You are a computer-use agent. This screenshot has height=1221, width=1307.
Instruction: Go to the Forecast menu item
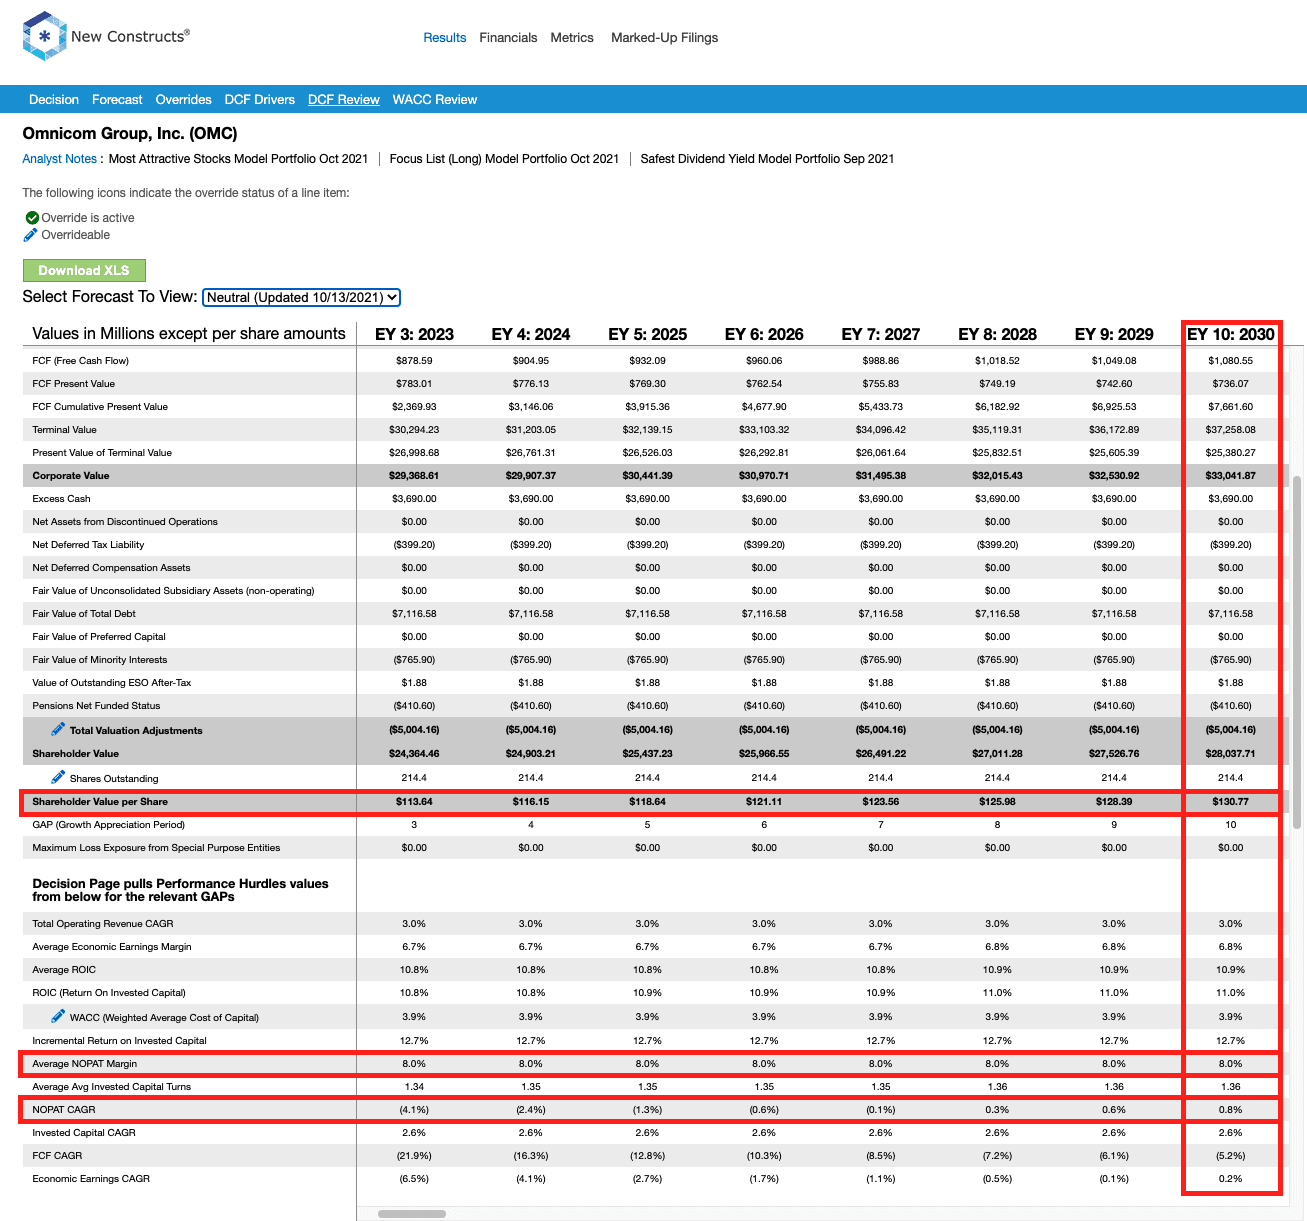click(x=117, y=100)
